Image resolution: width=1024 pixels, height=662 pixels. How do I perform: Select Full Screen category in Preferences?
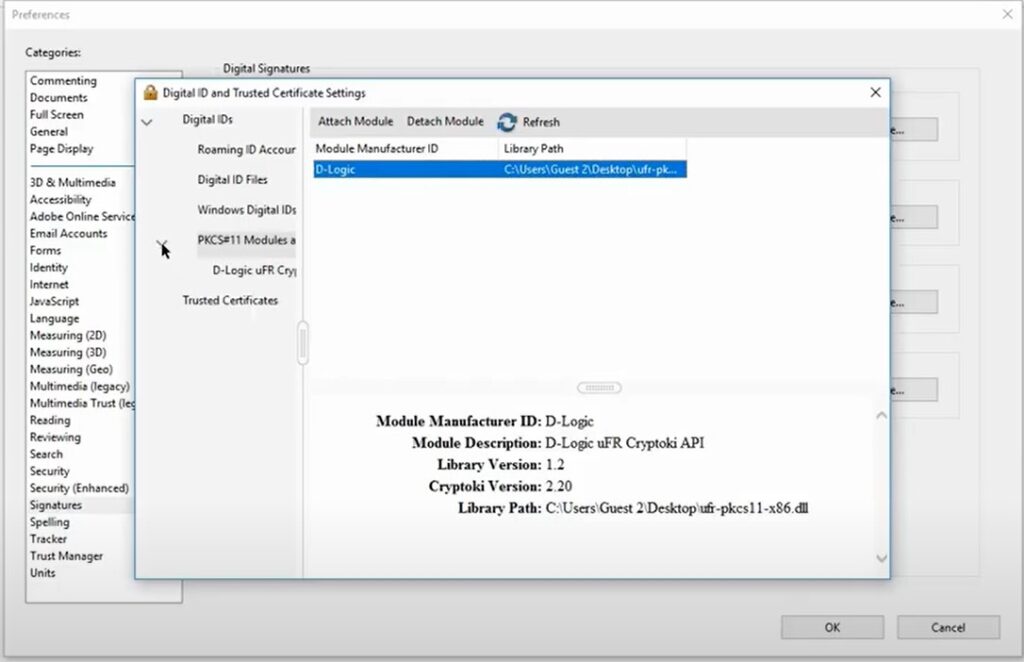(x=57, y=115)
